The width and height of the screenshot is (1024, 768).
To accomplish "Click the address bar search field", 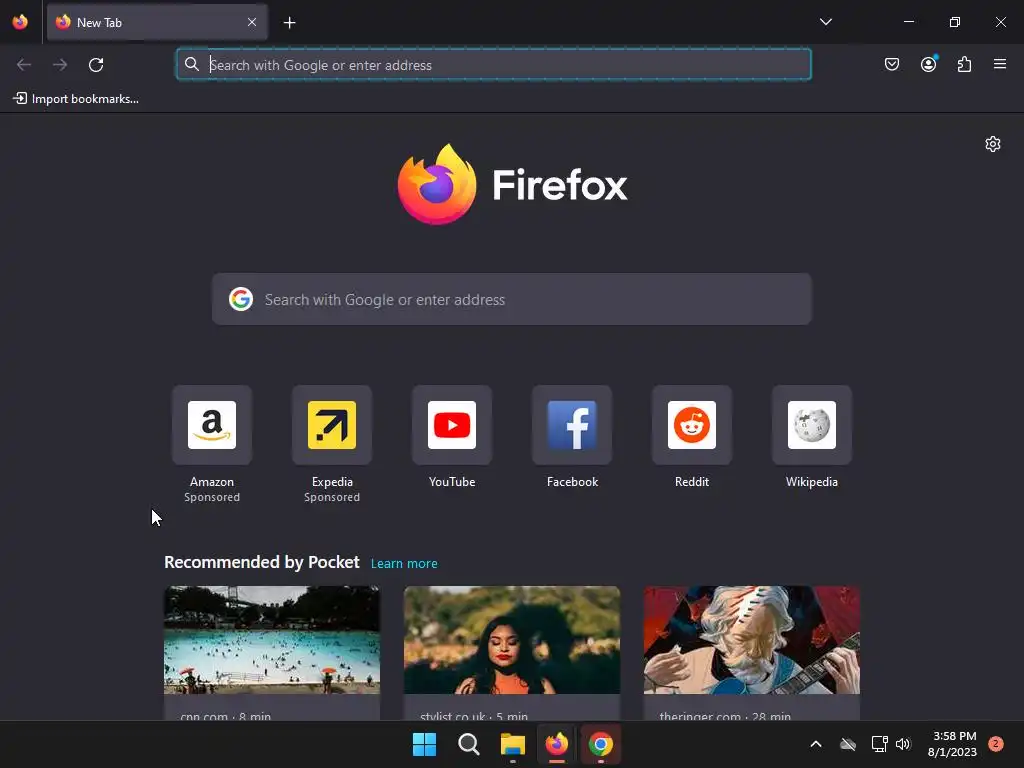I will tap(494, 65).
